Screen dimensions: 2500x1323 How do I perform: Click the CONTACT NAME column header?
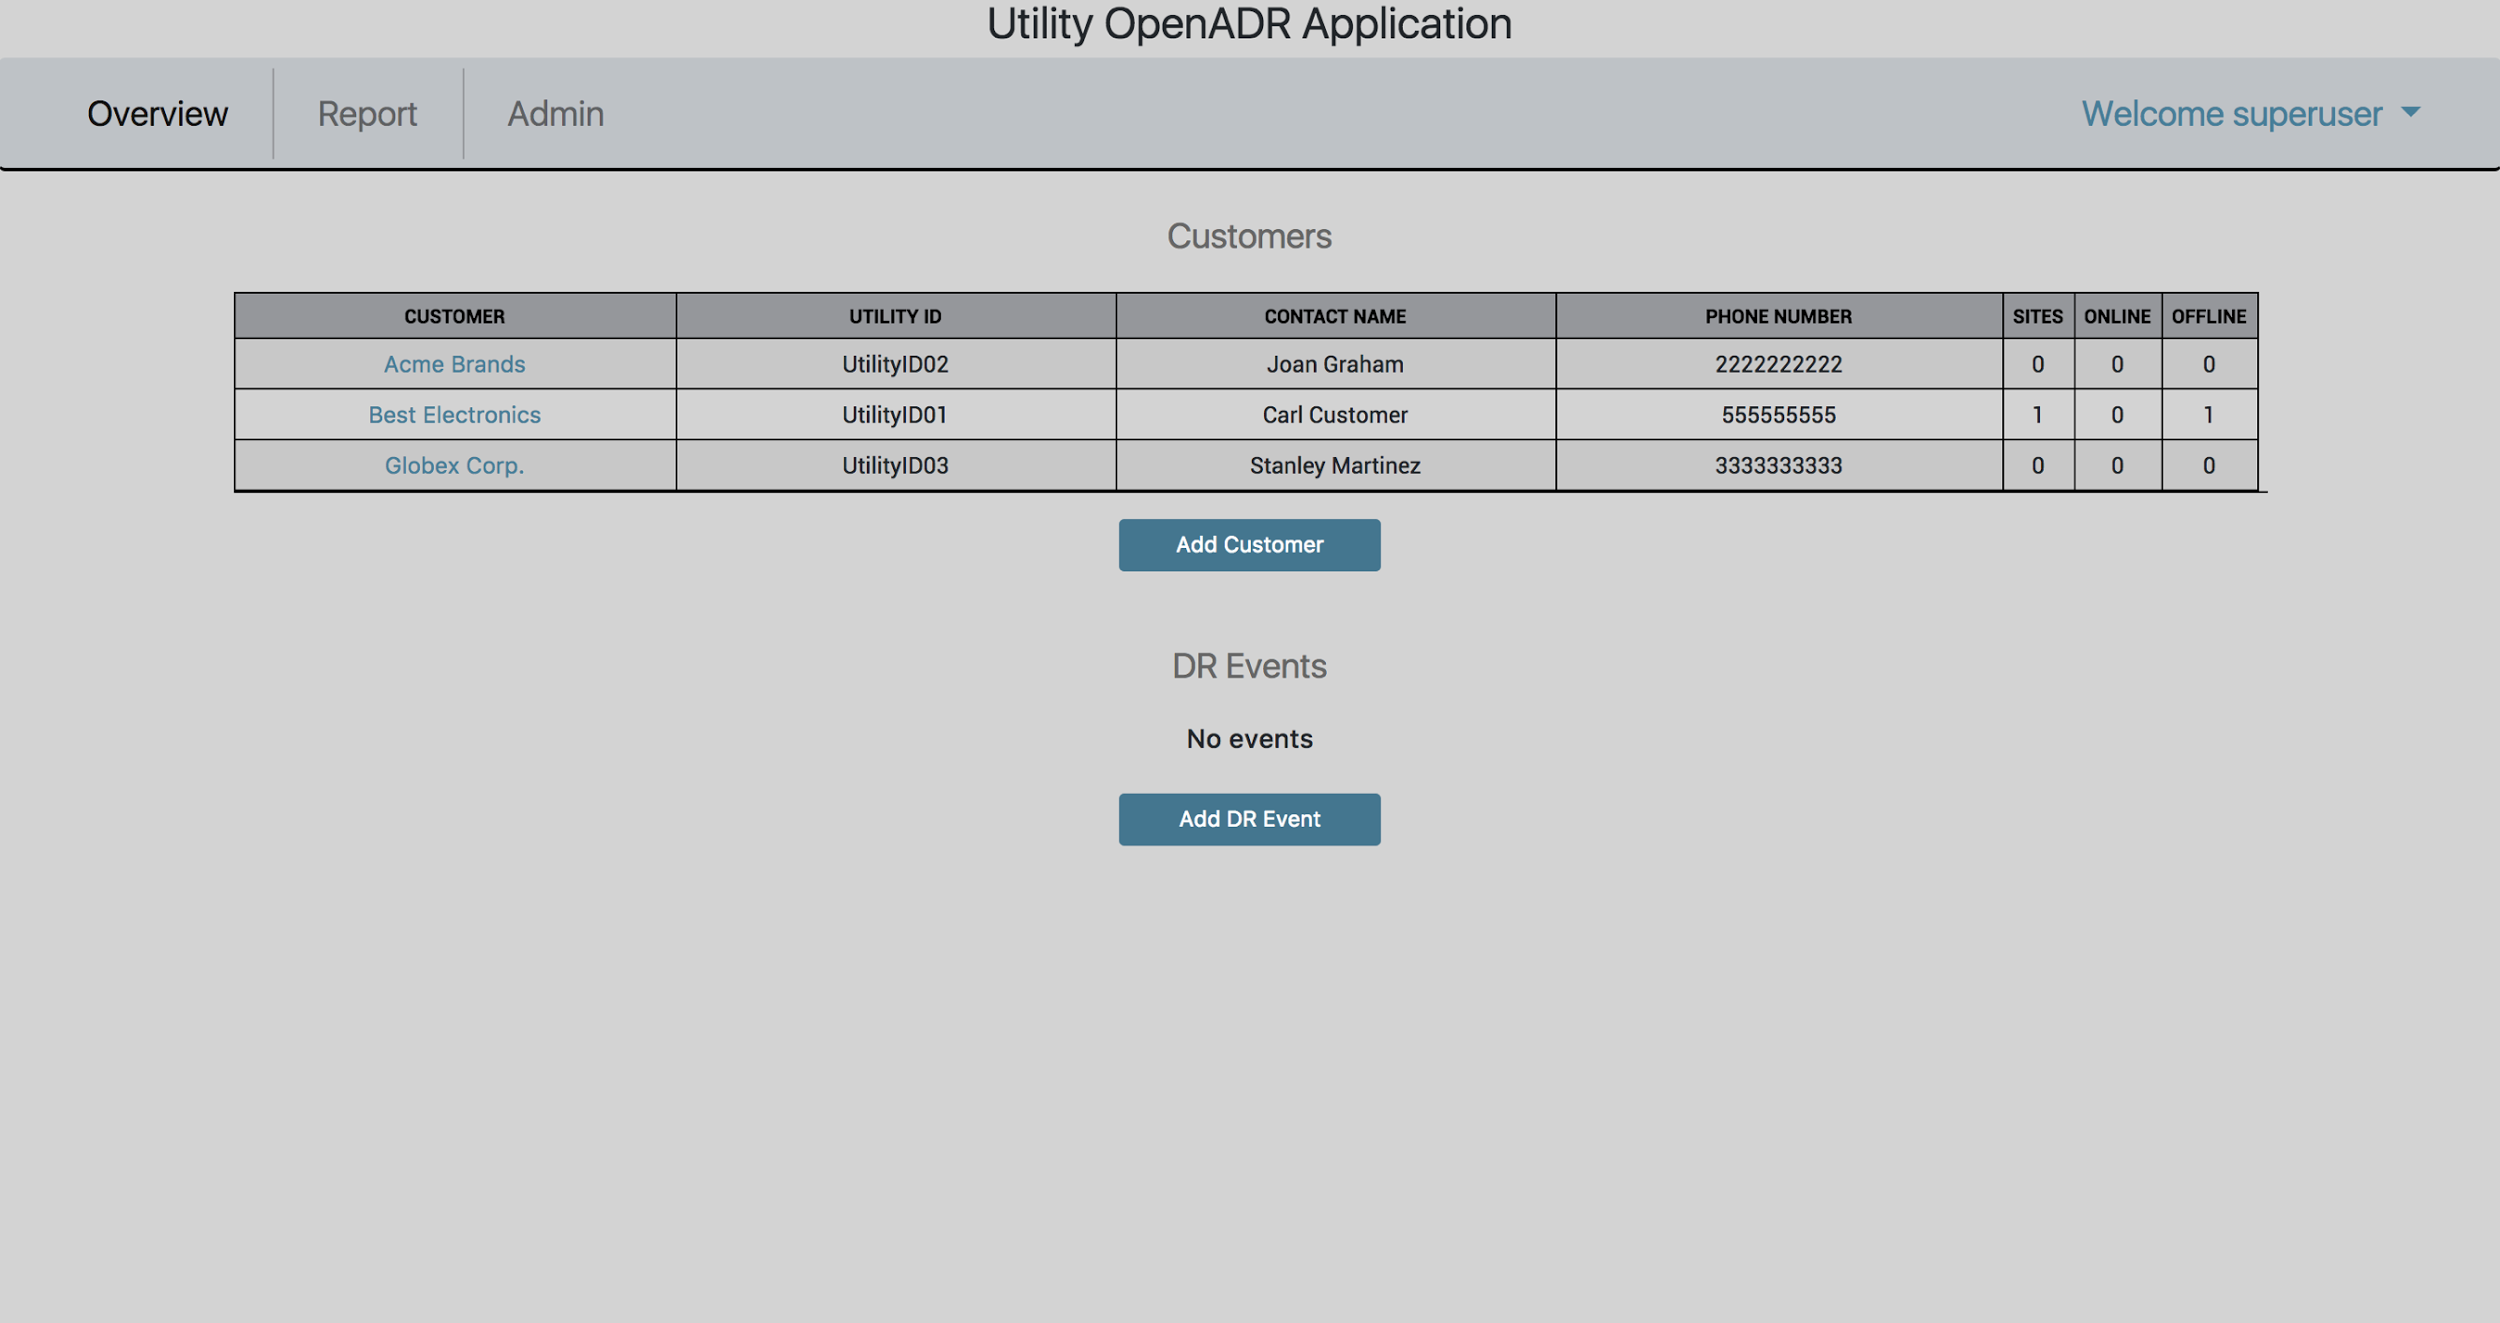tap(1335, 316)
